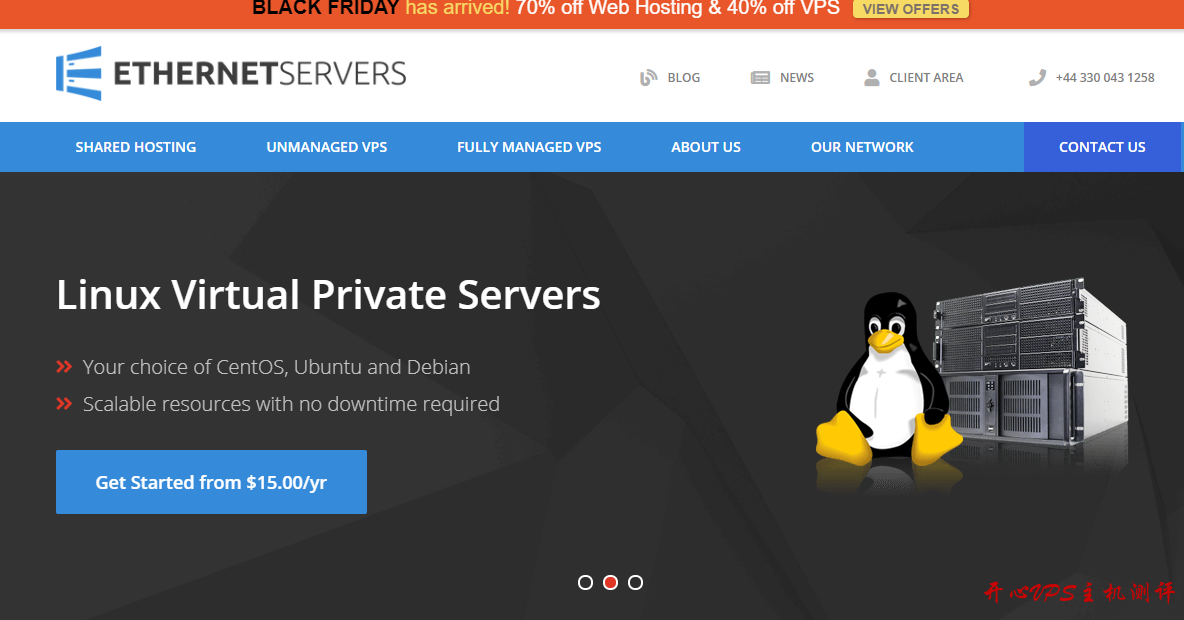Select the active red carousel dot
The height and width of the screenshot is (620, 1184).
tap(611, 582)
